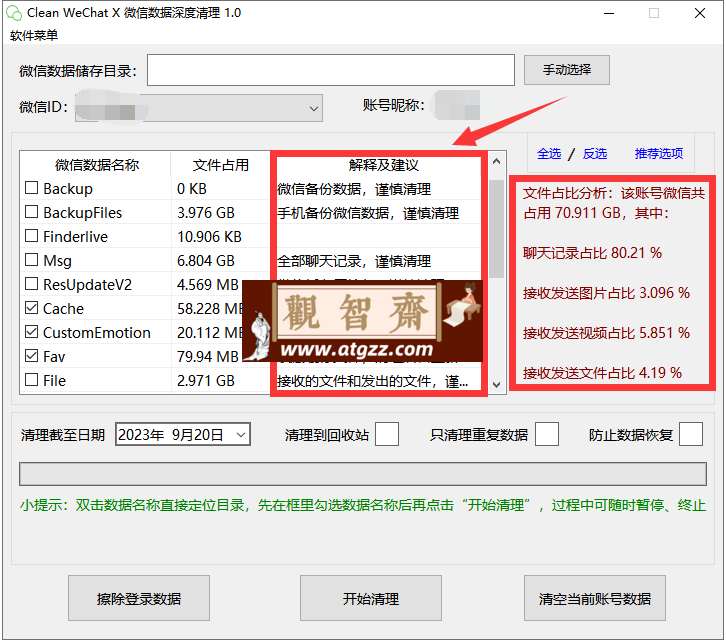Click the 解释及建议 column header
Viewport: 726px width, 642px height.
click(x=383, y=165)
